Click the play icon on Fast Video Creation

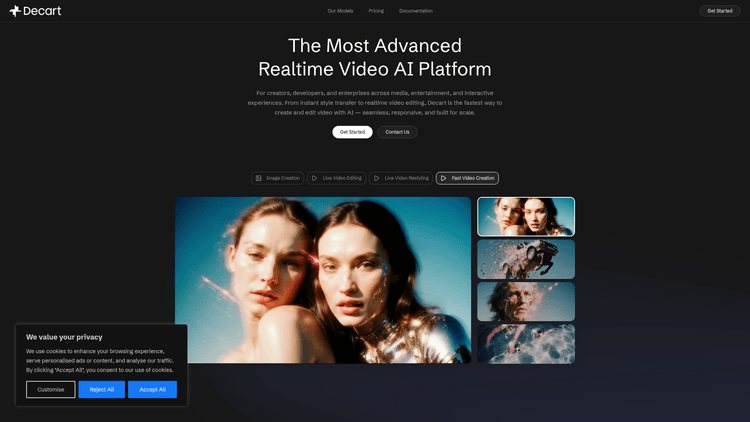(x=444, y=178)
